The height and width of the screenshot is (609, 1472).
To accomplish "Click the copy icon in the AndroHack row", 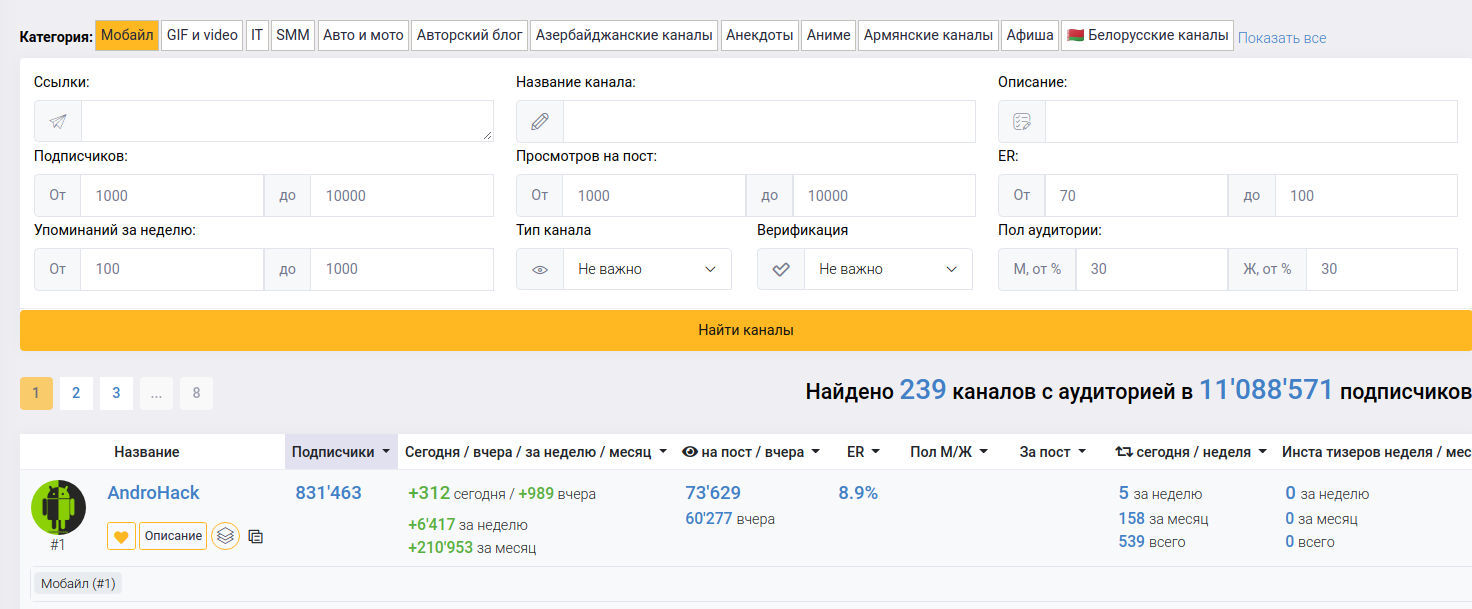I will [255, 536].
